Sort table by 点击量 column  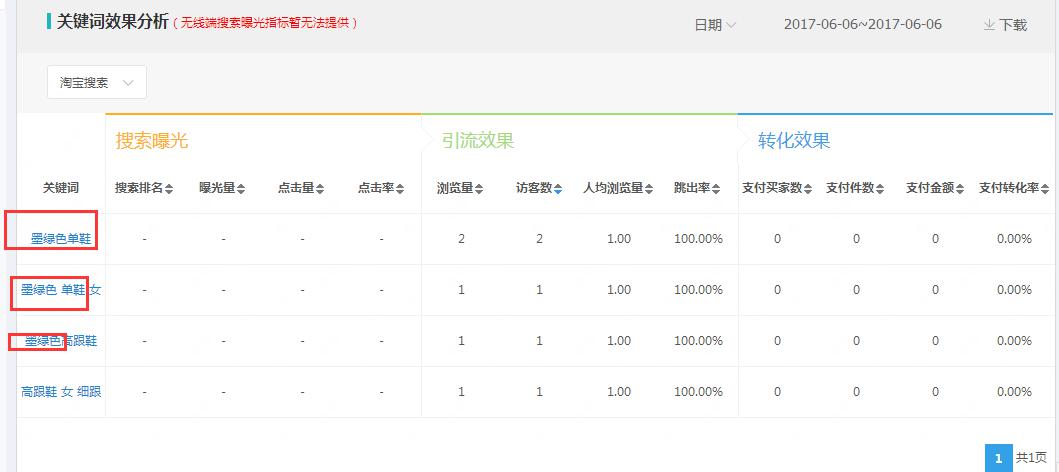321,188
